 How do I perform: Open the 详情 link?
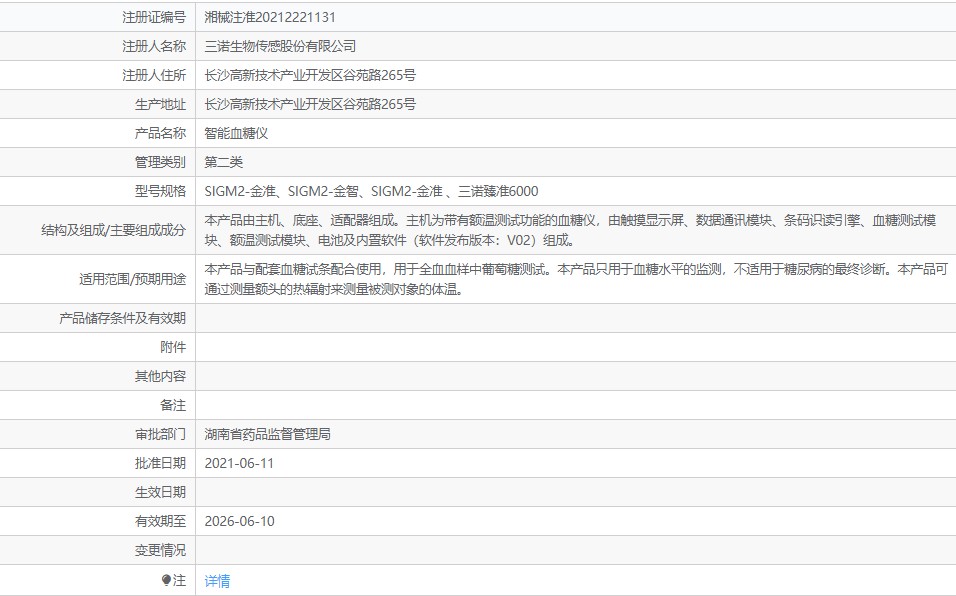tap(217, 581)
